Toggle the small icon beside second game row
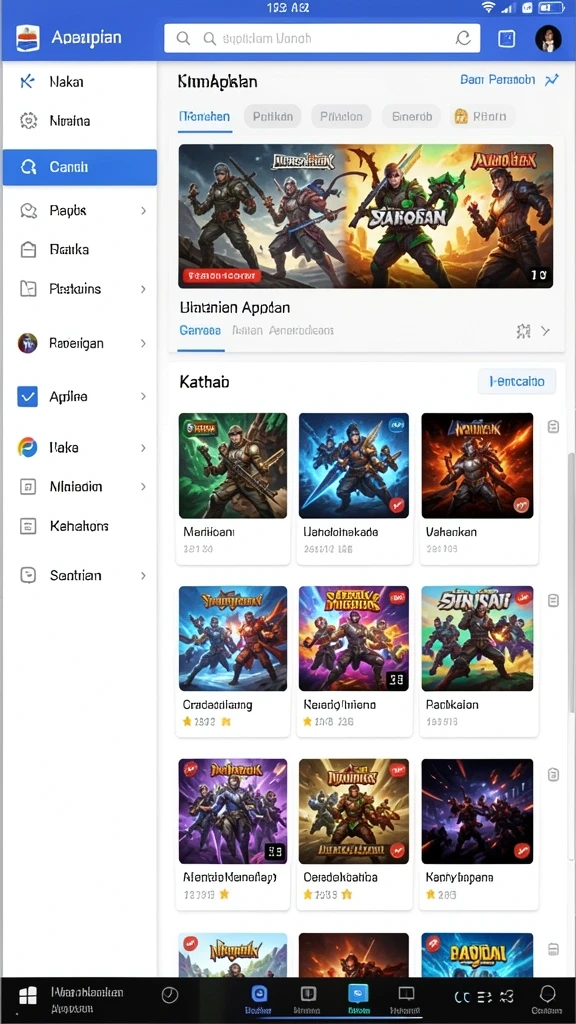The image size is (576, 1024). (x=553, y=601)
